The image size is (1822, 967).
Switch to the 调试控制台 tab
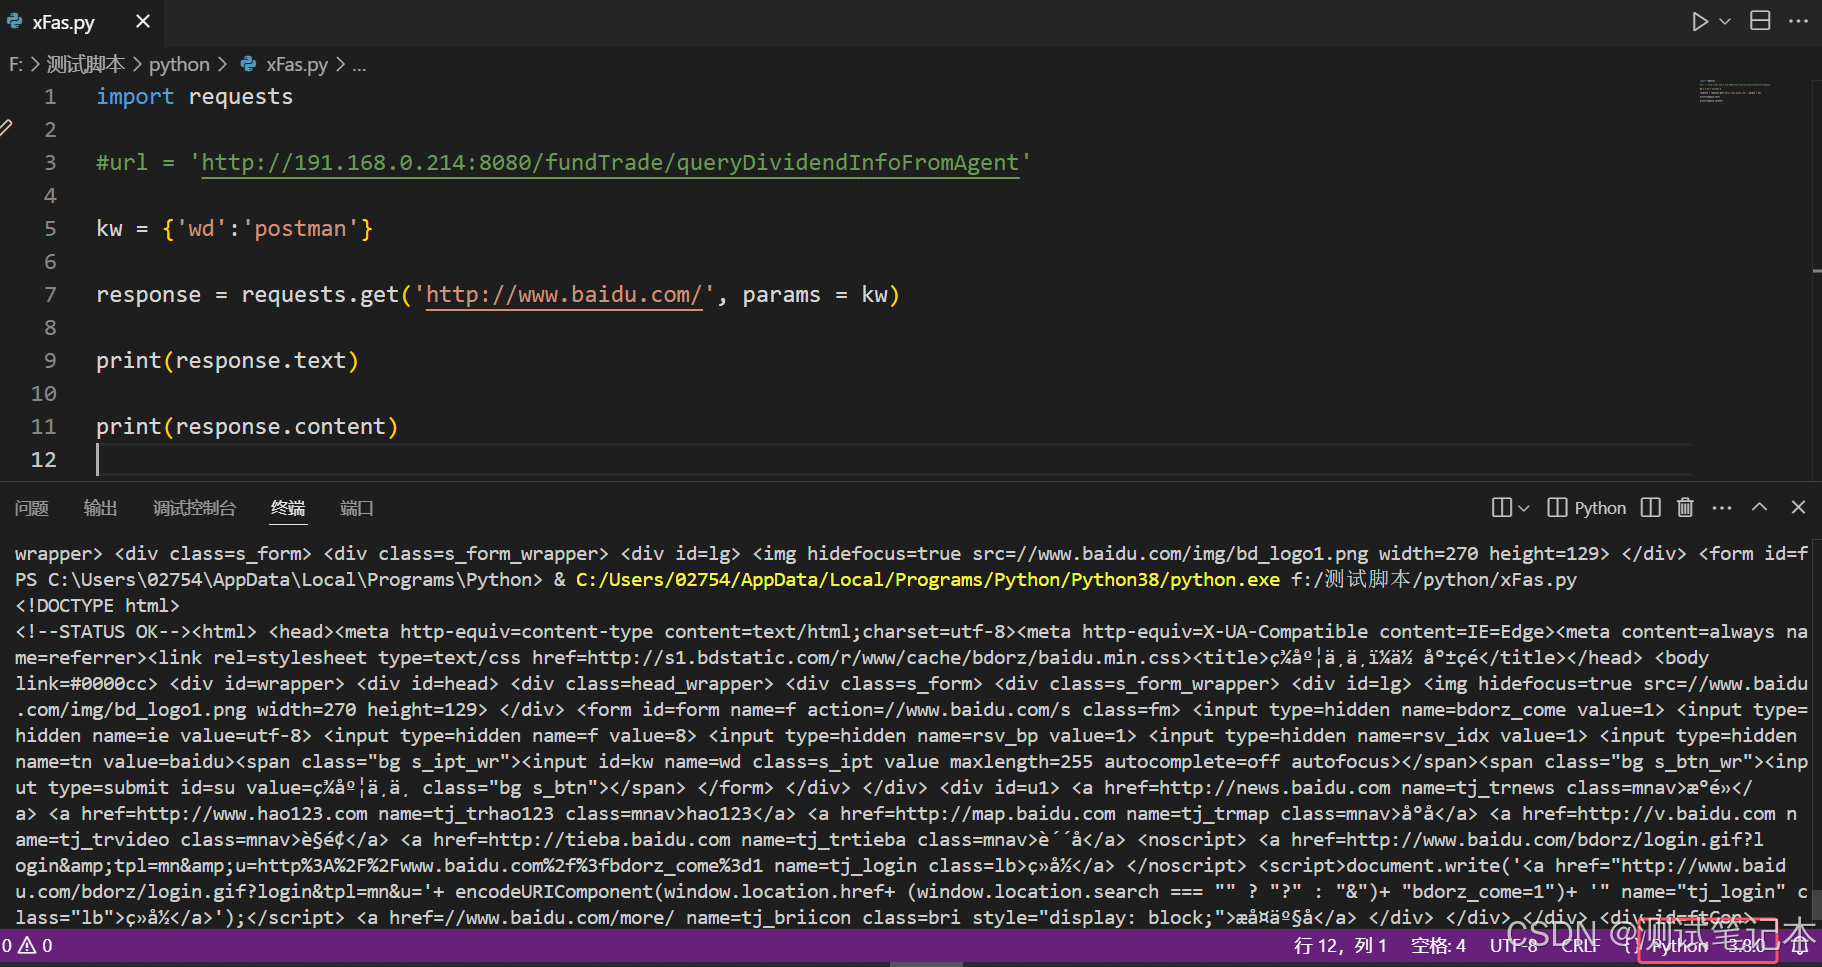194,508
